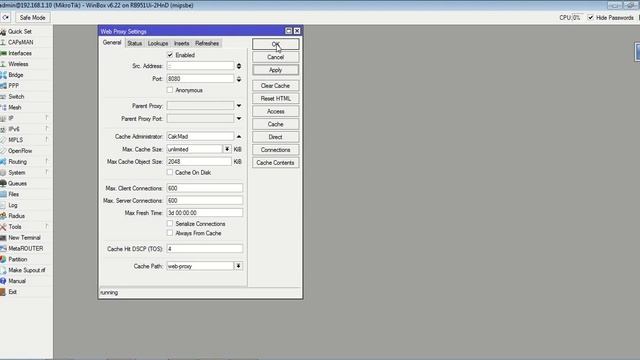Click Max Cache Object Size field
Image resolution: width=640 pixels, height=360 pixels.
(x=199, y=162)
